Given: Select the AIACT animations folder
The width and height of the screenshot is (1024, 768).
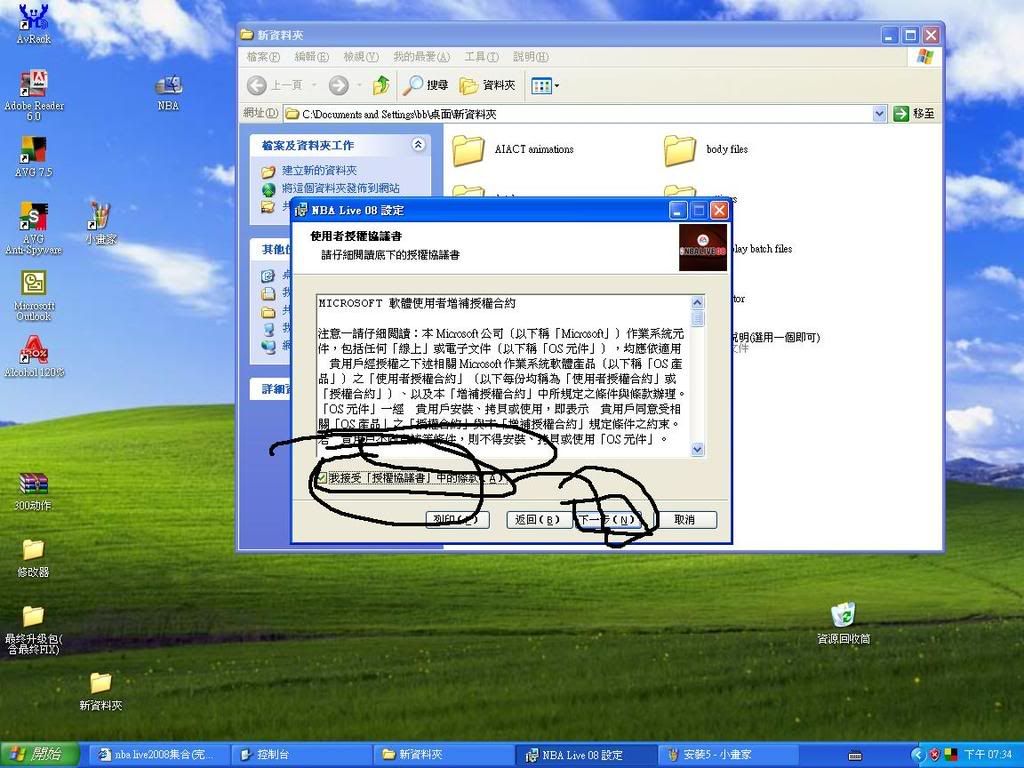Looking at the screenshot, I should 513,150.
